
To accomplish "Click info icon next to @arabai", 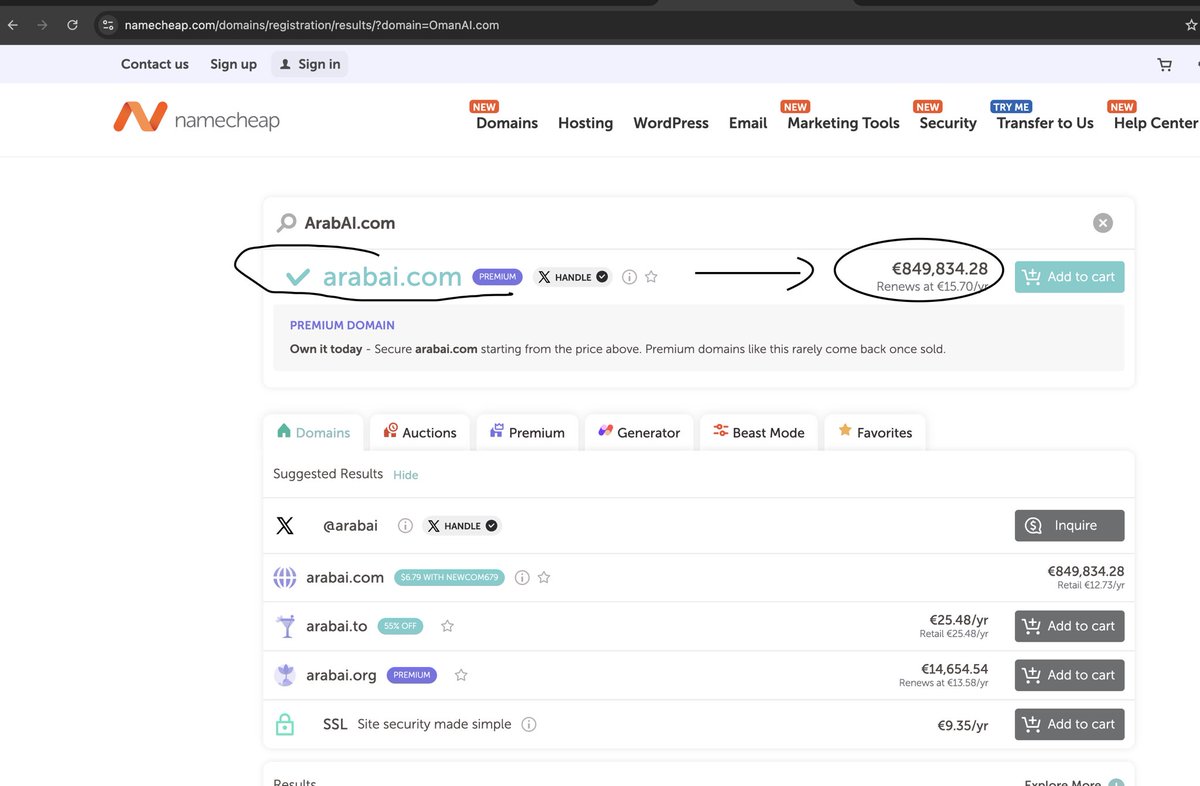I will (405, 525).
